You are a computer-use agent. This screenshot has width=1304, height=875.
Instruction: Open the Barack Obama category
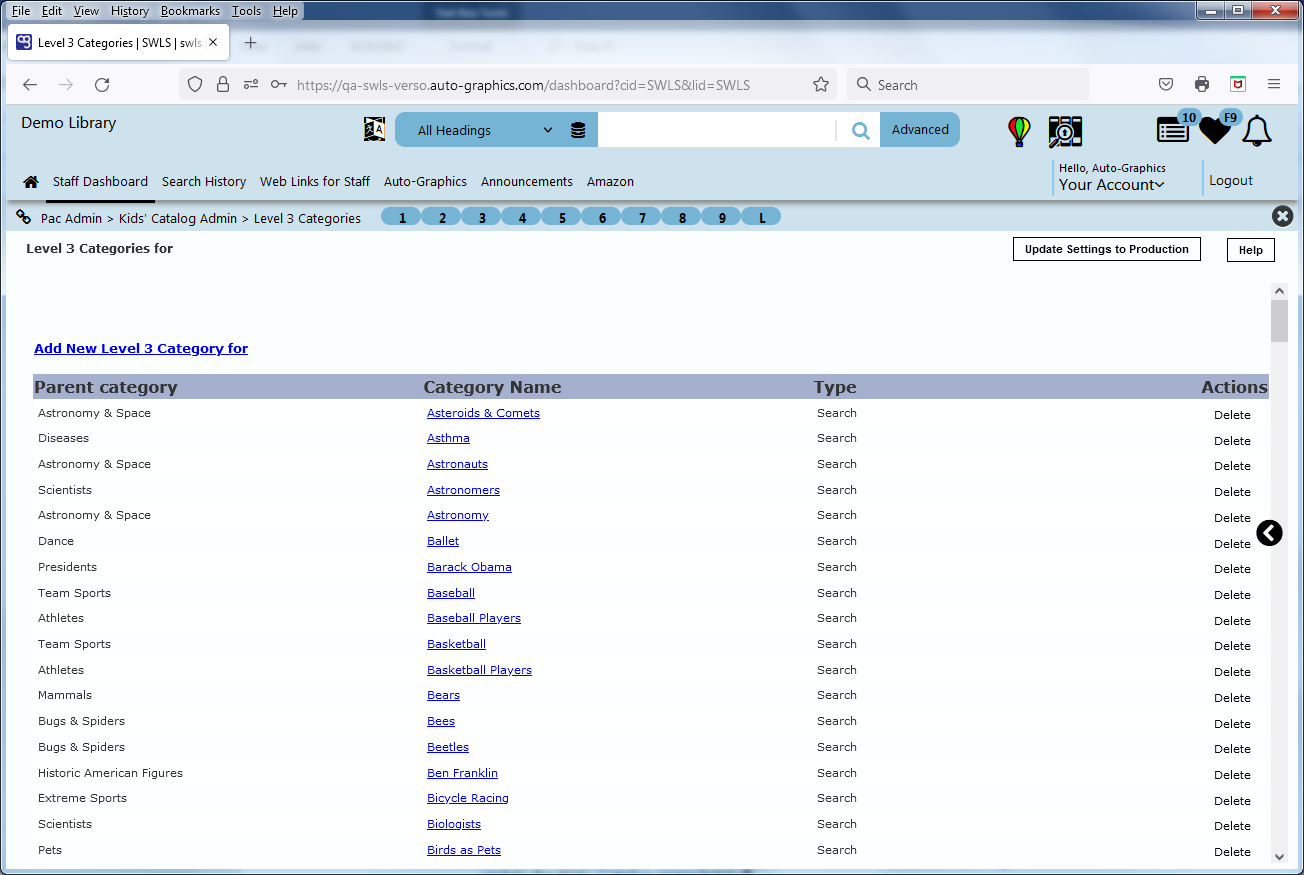(x=469, y=567)
